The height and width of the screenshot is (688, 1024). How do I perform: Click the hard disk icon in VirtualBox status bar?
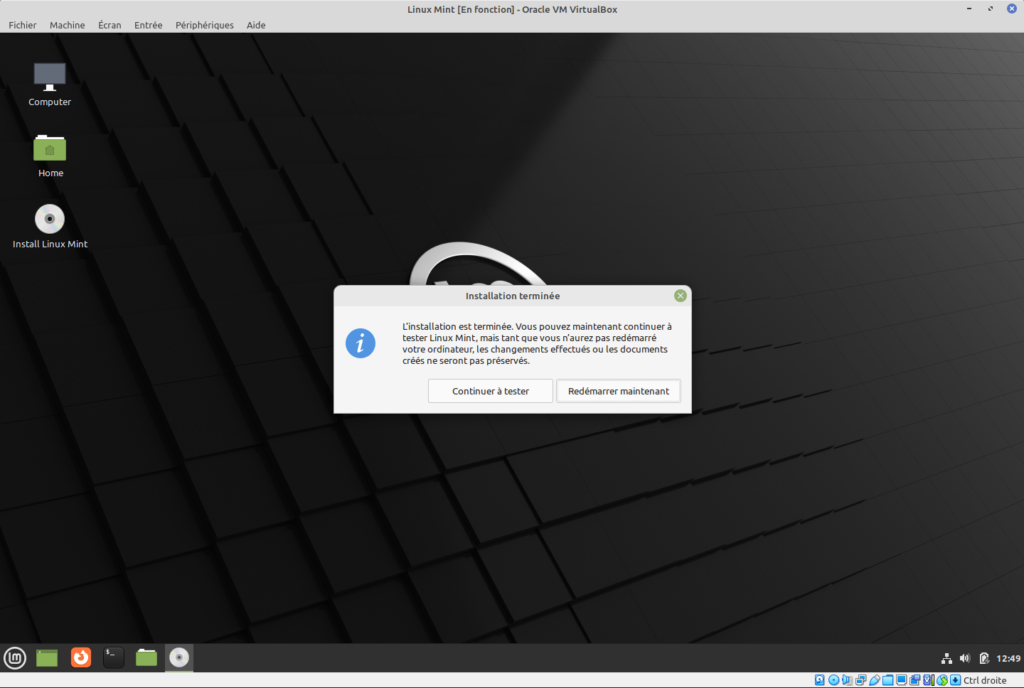pyautogui.click(x=820, y=680)
